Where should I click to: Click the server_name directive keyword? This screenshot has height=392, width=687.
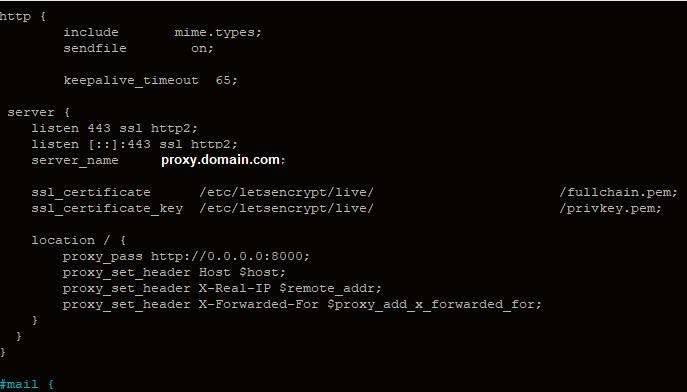pyautogui.click(x=75, y=160)
